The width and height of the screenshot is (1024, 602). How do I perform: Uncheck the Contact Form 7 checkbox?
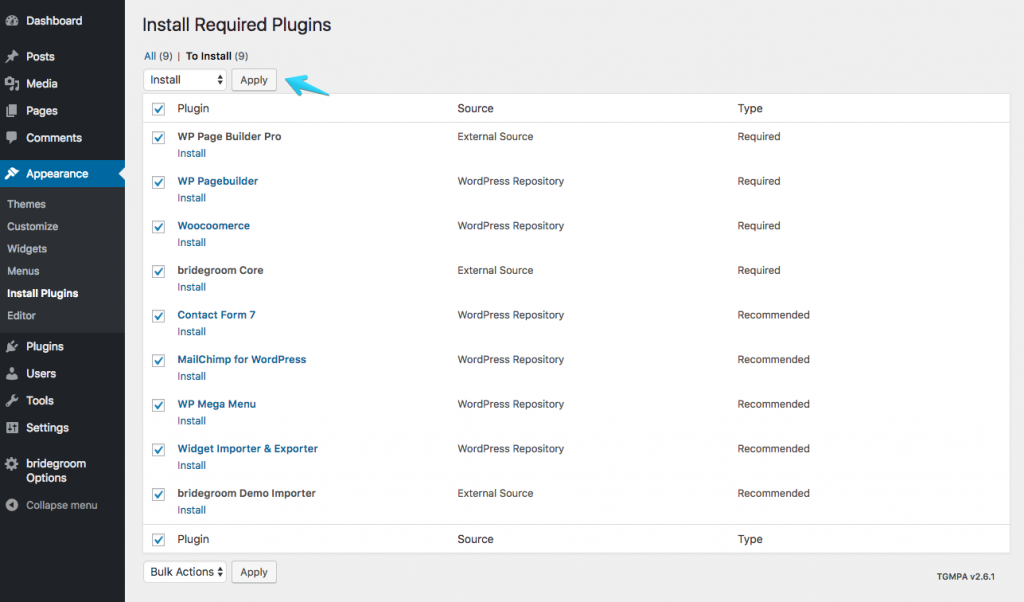pos(159,316)
